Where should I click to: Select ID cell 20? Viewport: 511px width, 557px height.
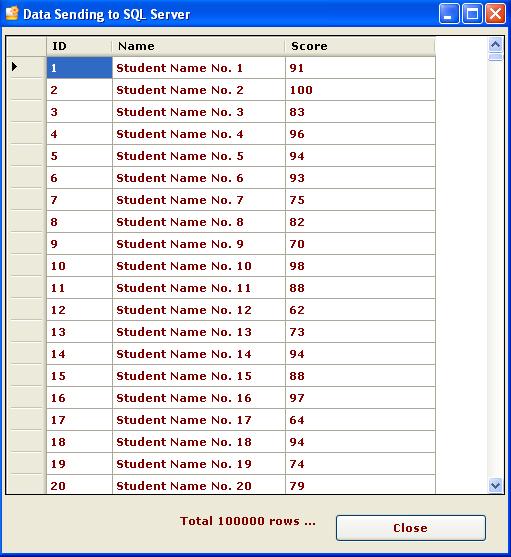click(x=79, y=485)
